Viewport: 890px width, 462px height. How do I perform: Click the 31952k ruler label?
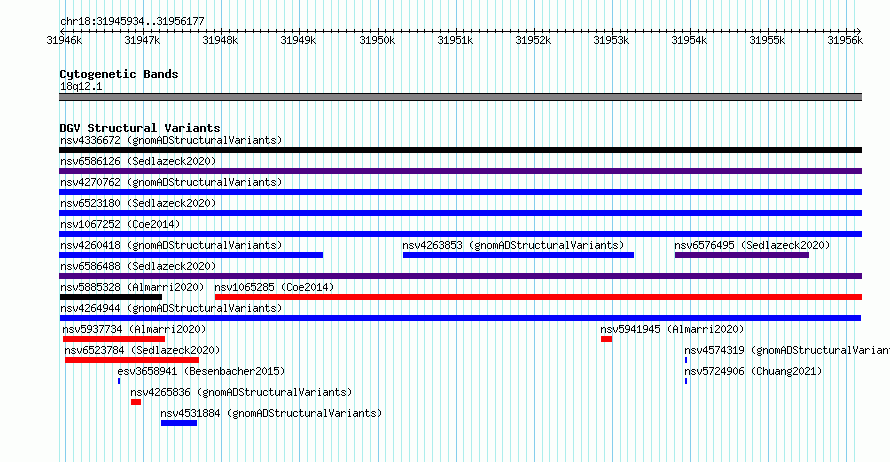533,40
